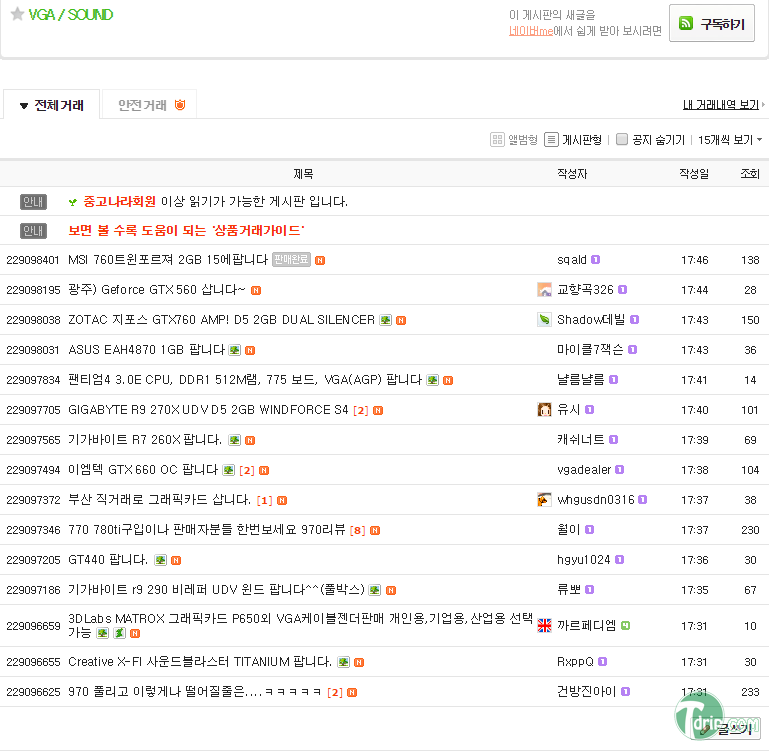The width and height of the screenshot is (769, 751).
Task: Click the second attachment icon on 3DLabs MATROX post
Action: coord(120,633)
